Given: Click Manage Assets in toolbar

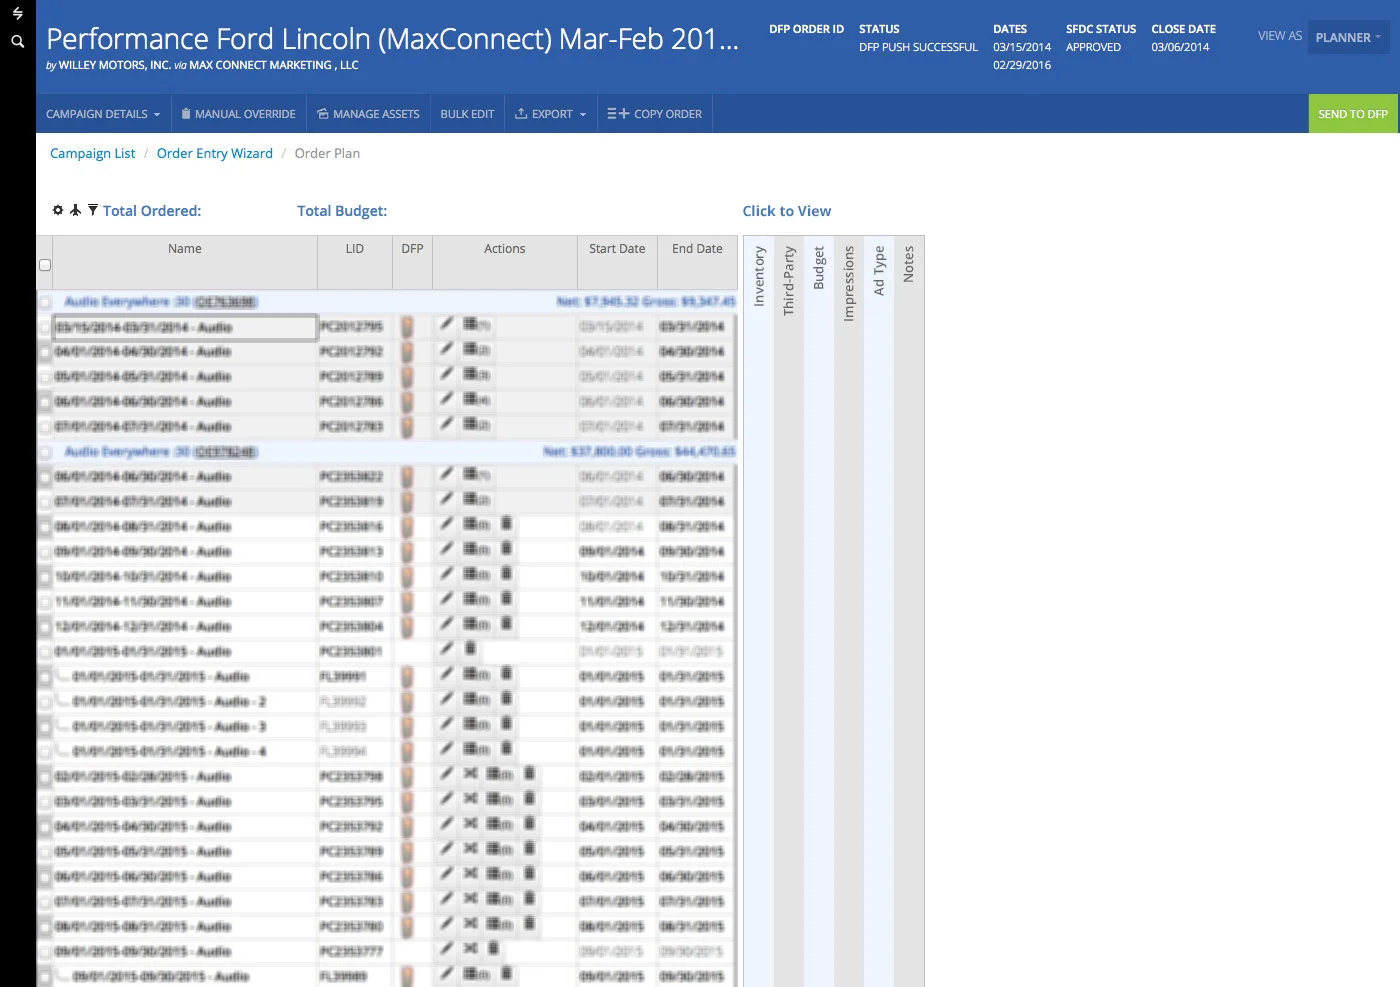Looking at the screenshot, I should click(368, 114).
